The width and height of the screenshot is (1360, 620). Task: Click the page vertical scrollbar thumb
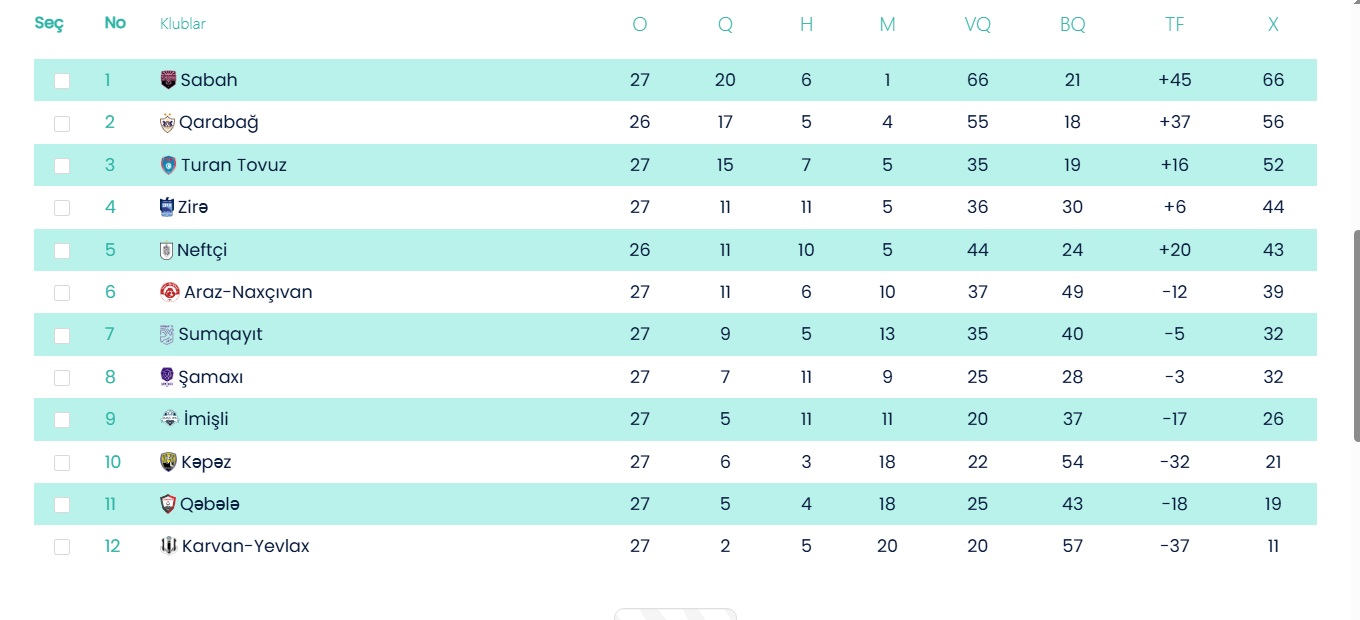1355,335
